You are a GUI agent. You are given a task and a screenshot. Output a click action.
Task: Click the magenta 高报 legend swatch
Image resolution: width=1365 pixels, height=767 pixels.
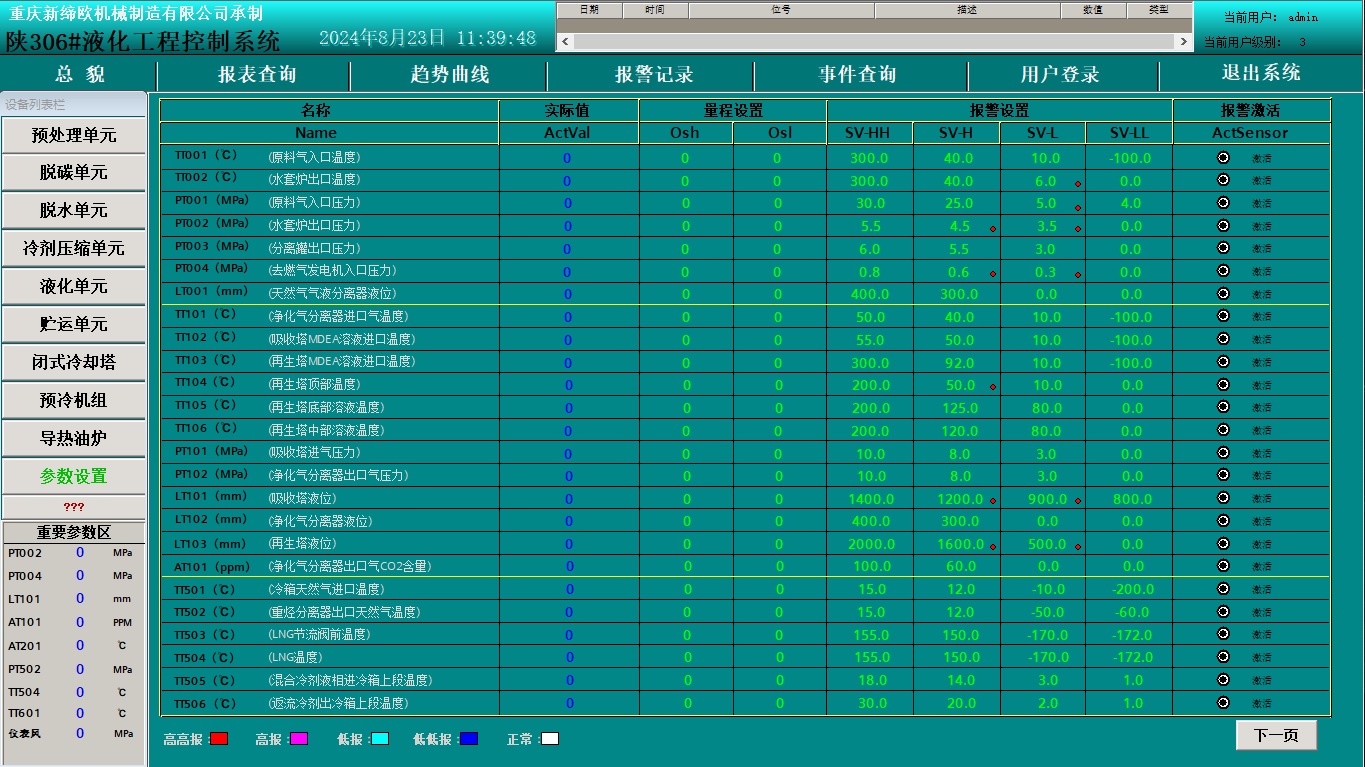click(x=298, y=739)
